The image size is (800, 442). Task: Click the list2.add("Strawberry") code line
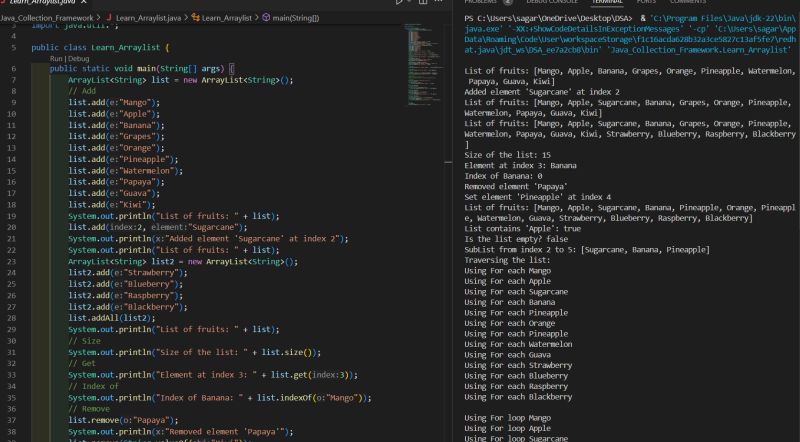[x=128, y=273]
